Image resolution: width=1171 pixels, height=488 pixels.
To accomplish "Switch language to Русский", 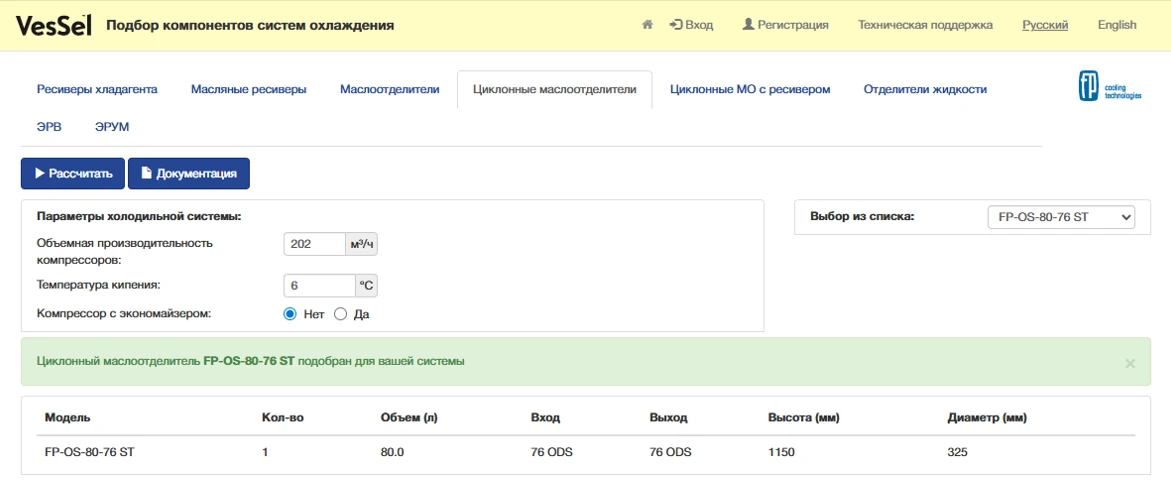I will point(1045,25).
